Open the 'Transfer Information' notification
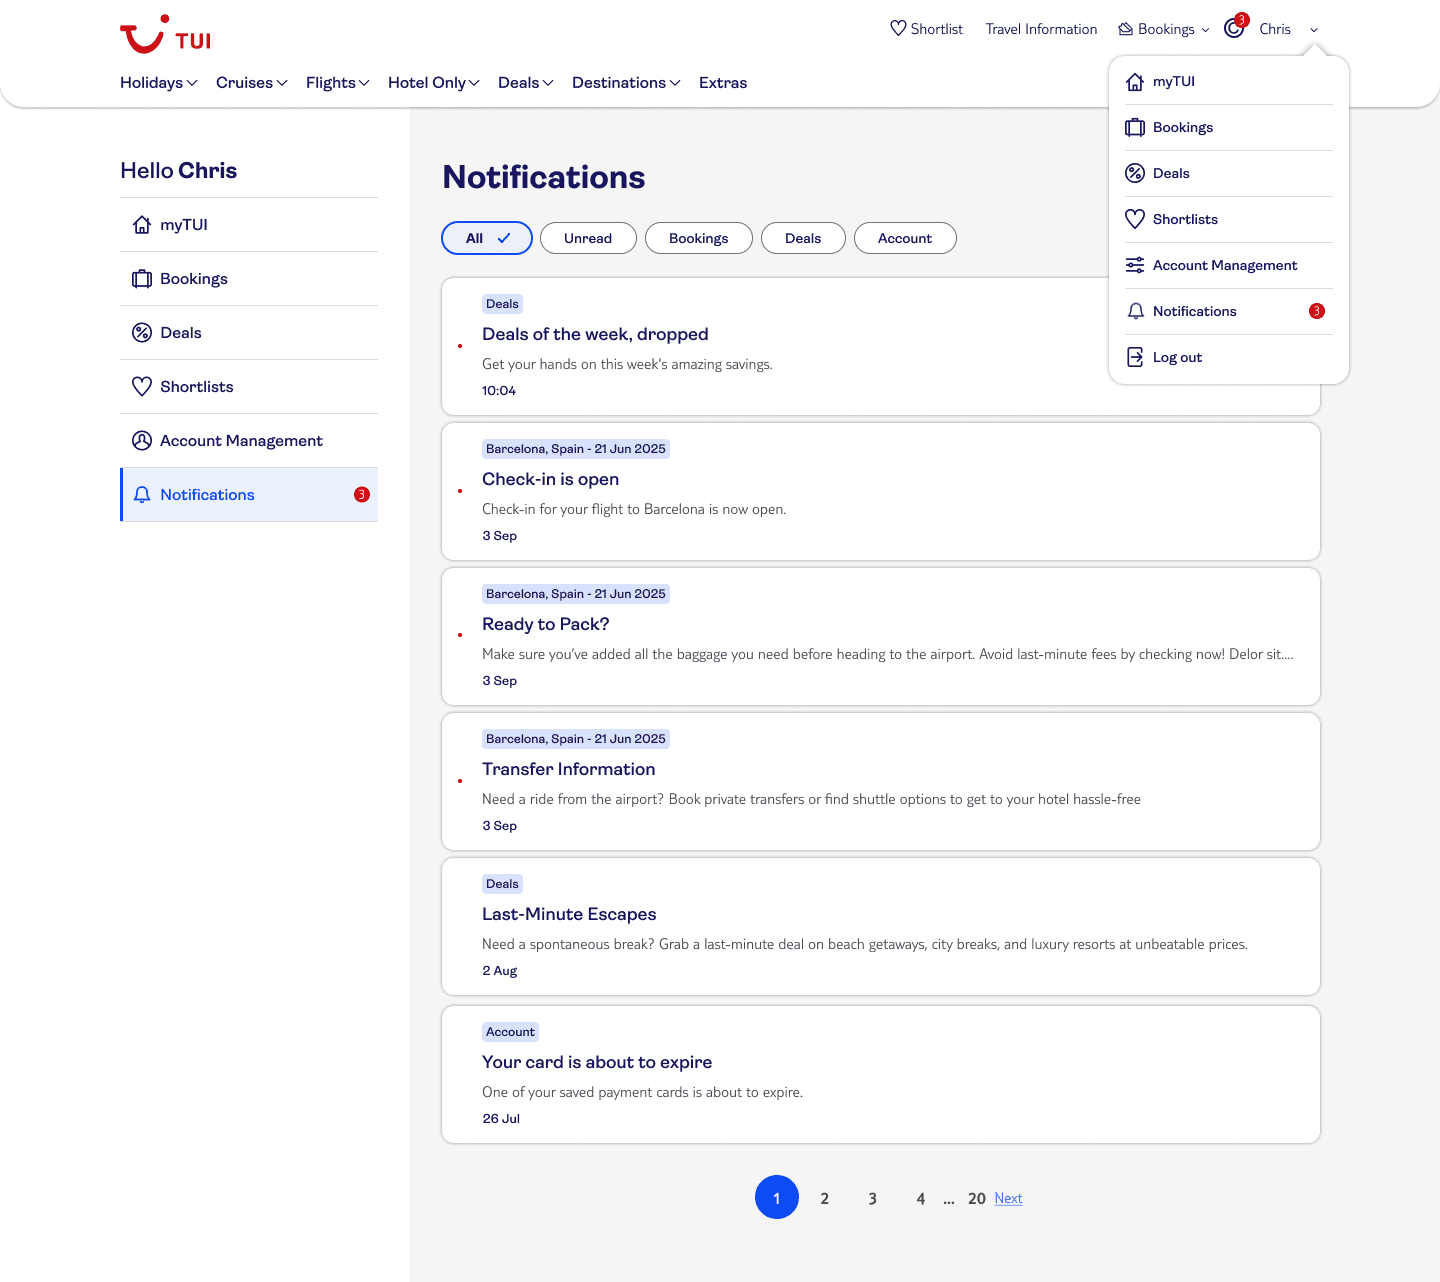This screenshot has height=1282, width=1440. point(881,781)
